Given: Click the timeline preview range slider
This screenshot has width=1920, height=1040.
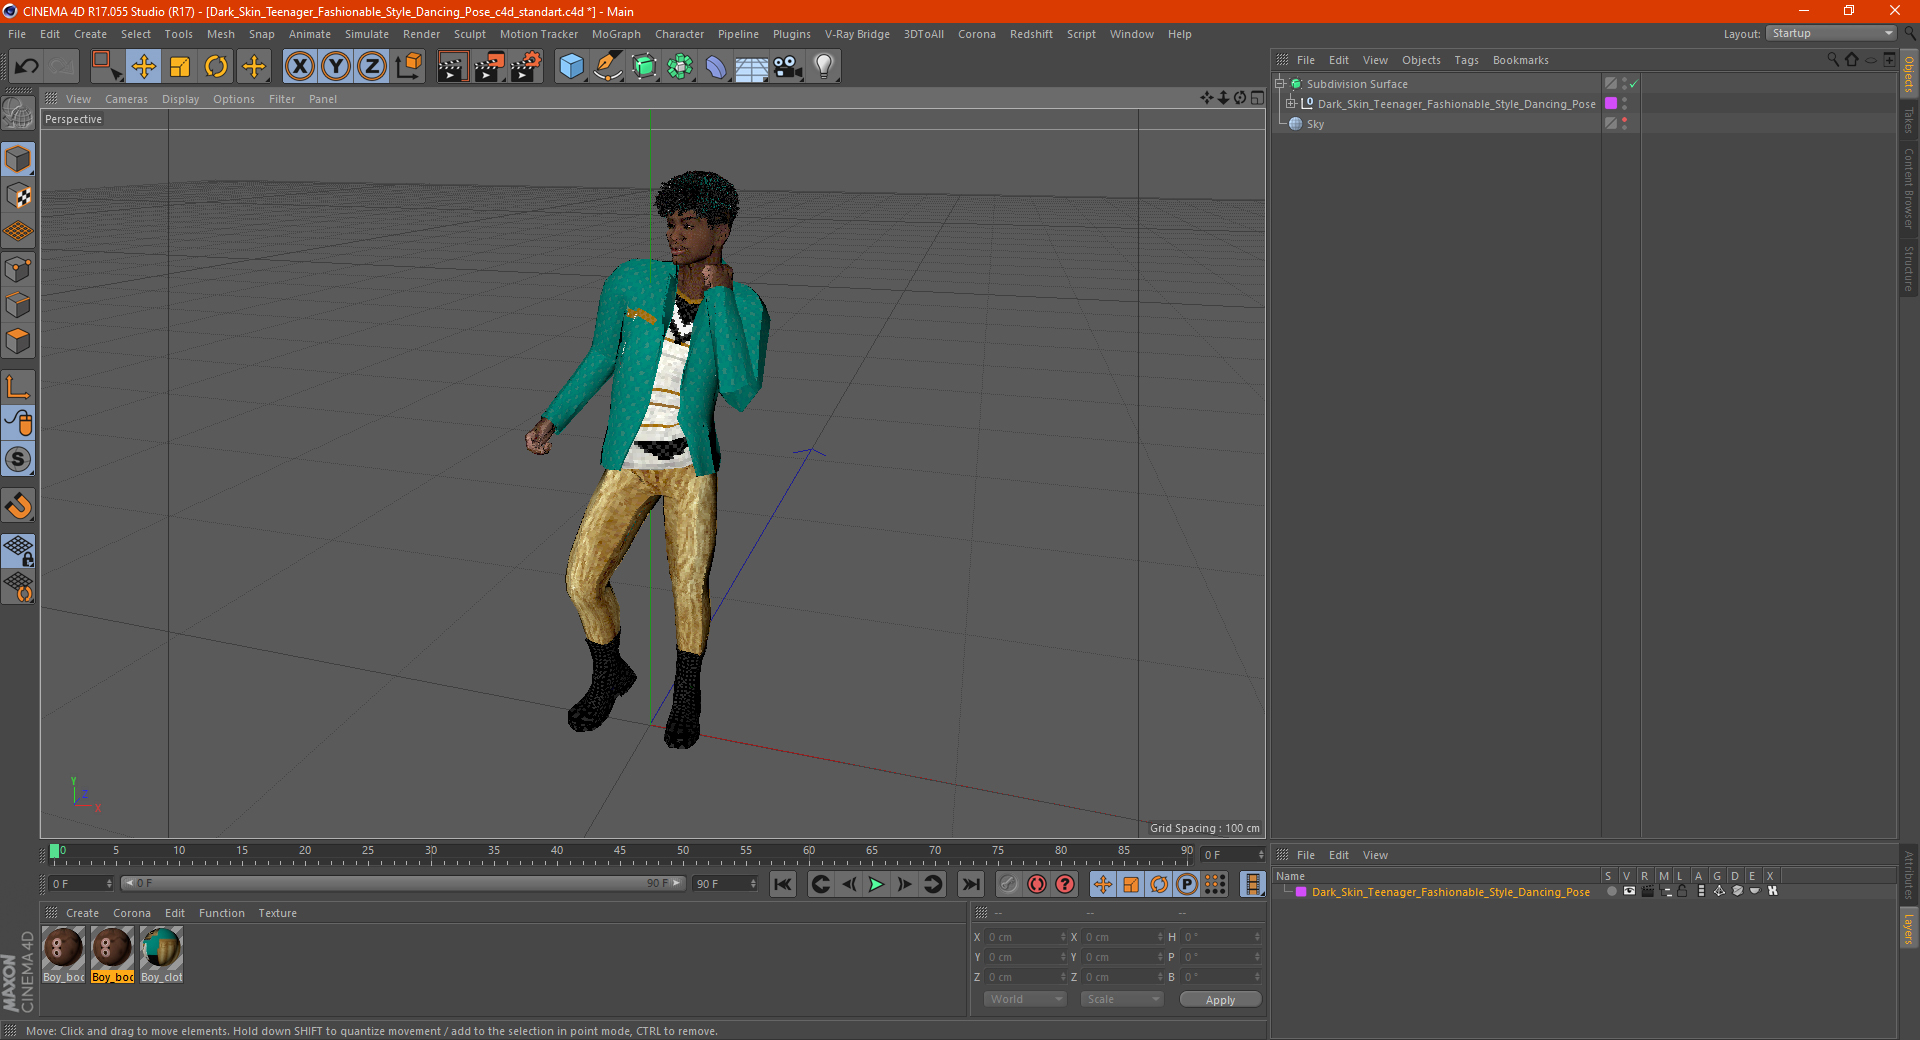Looking at the screenshot, I should pos(404,884).
